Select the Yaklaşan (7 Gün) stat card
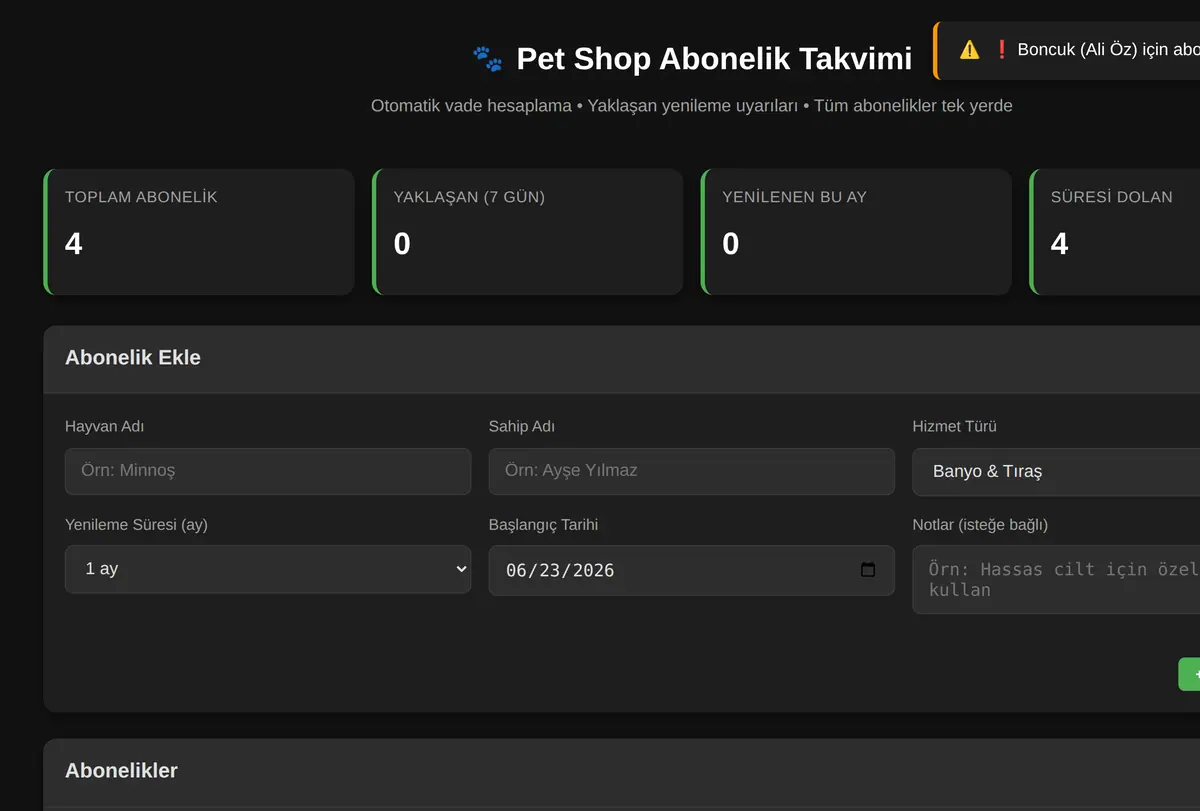This screenshot has width=1200, height=811. coord(528,232)
